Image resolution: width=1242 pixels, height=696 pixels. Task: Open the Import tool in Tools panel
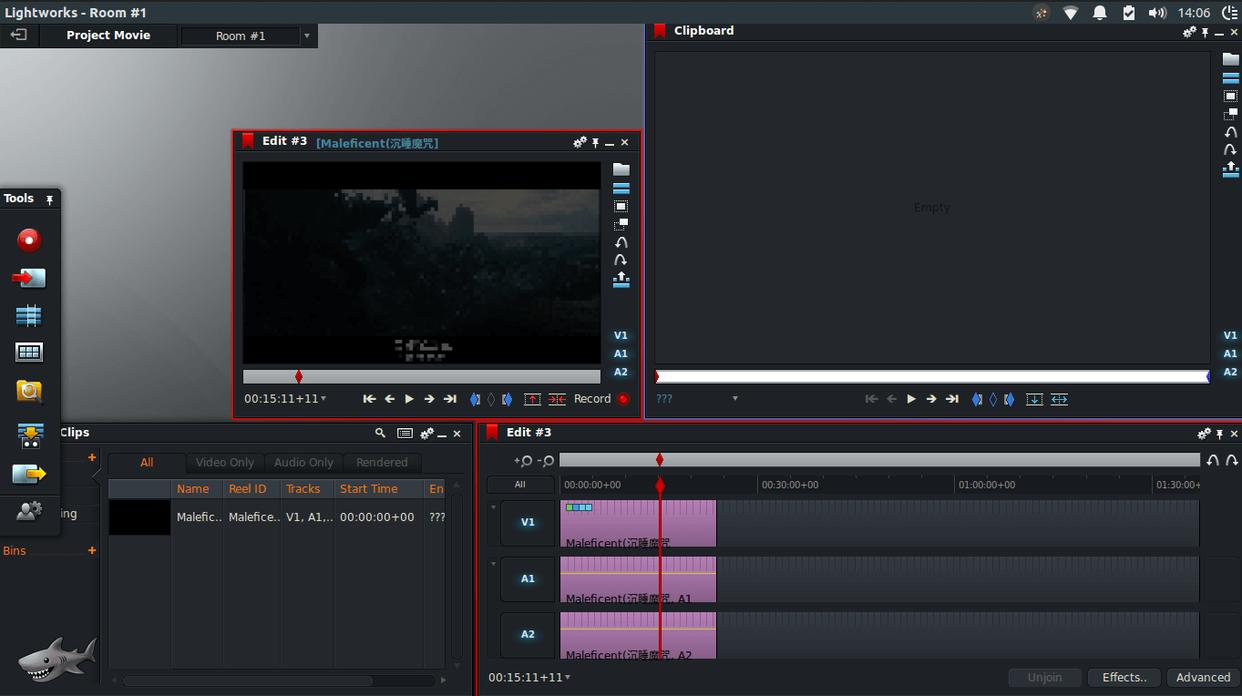click(29, 278)
